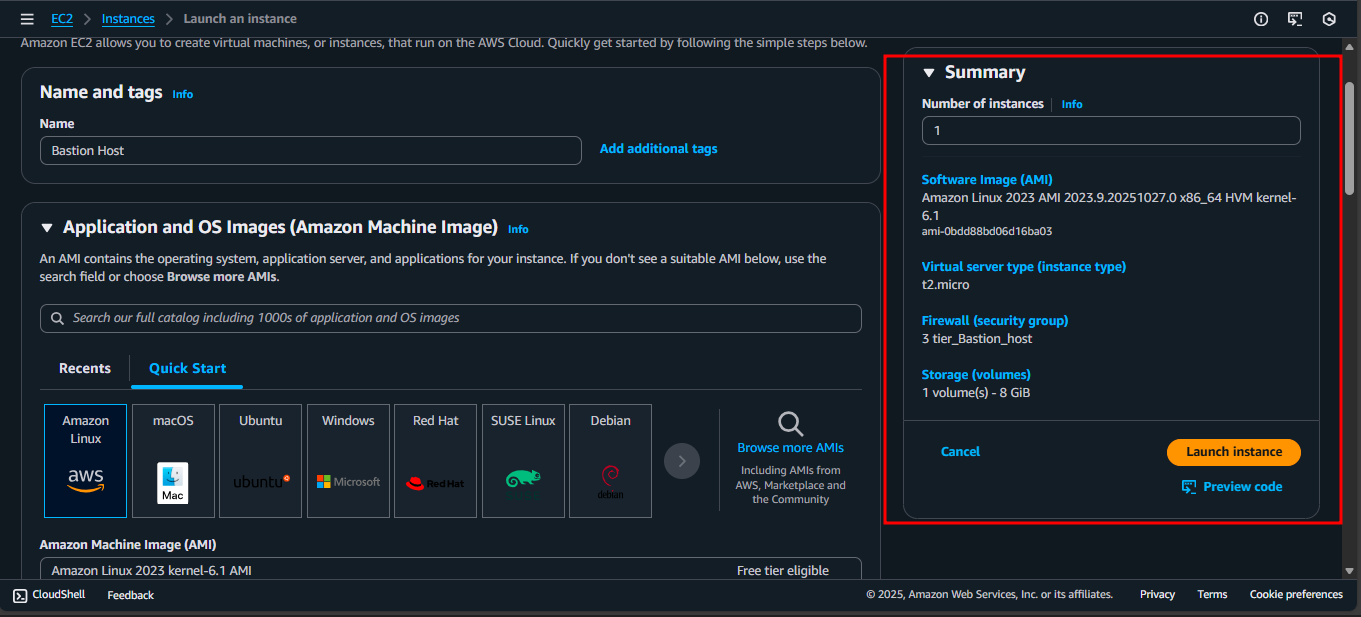Select the Red Hat AMI tile
Image resolution: width=1361 pixels, height=617 pixels.
436,461
